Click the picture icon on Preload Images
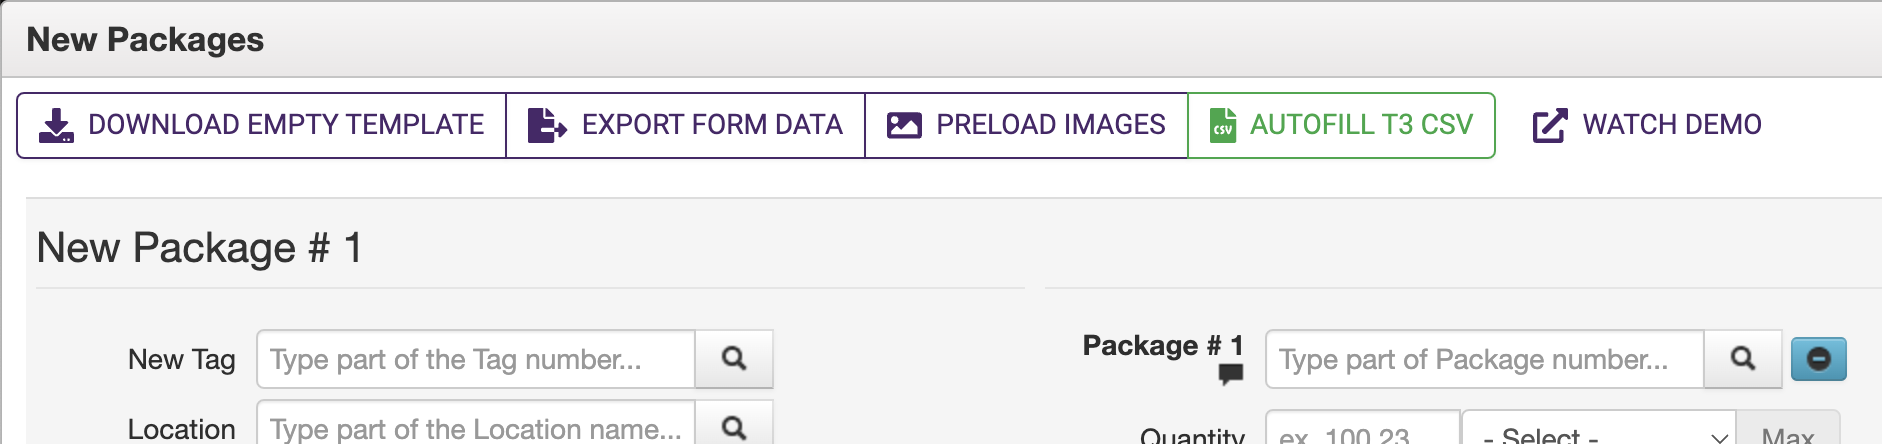 pyautogui.click(x=904, y=126)
